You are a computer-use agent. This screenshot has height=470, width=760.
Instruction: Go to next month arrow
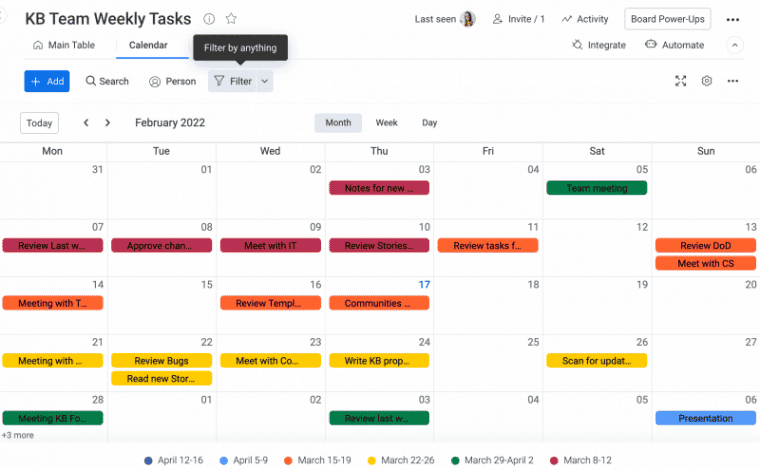coord(112,123)
